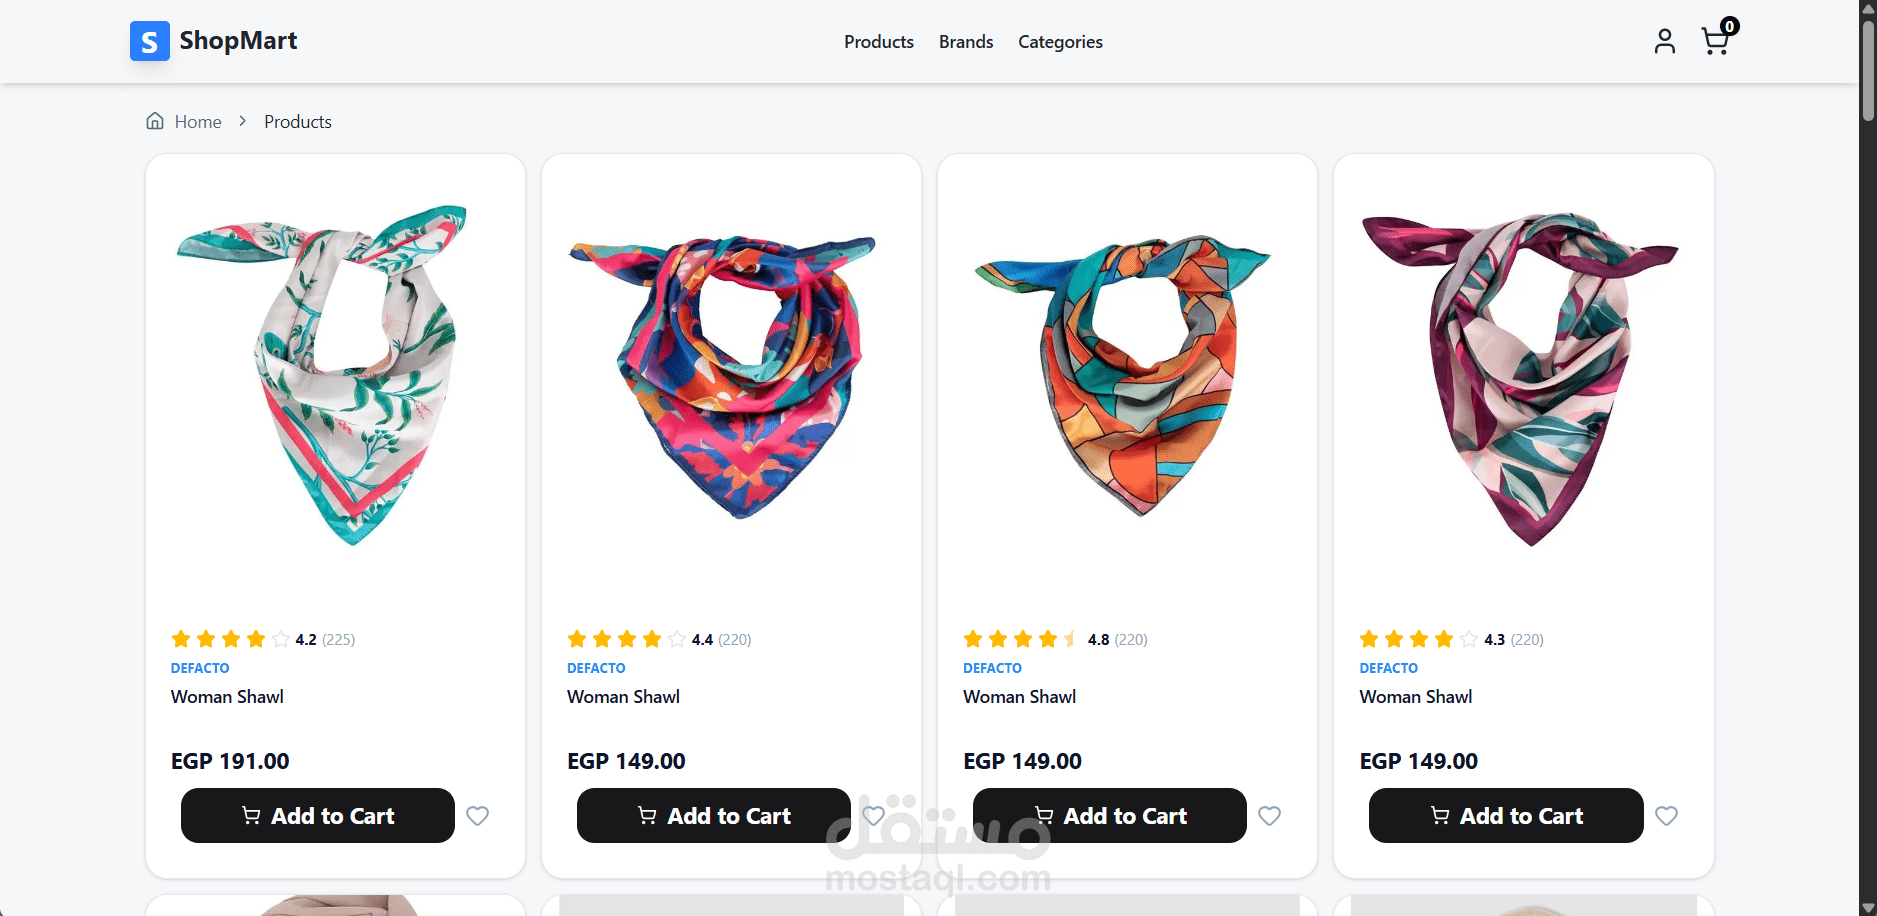The image size is (1877, 916).
Task: Click the ShopMart blue S logo
Action: pos(150,41)
